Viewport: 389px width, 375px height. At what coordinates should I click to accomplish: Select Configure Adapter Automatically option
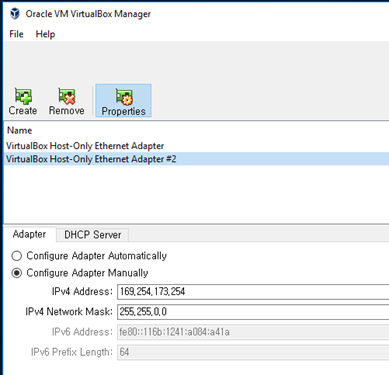click(x=89, y=256)
